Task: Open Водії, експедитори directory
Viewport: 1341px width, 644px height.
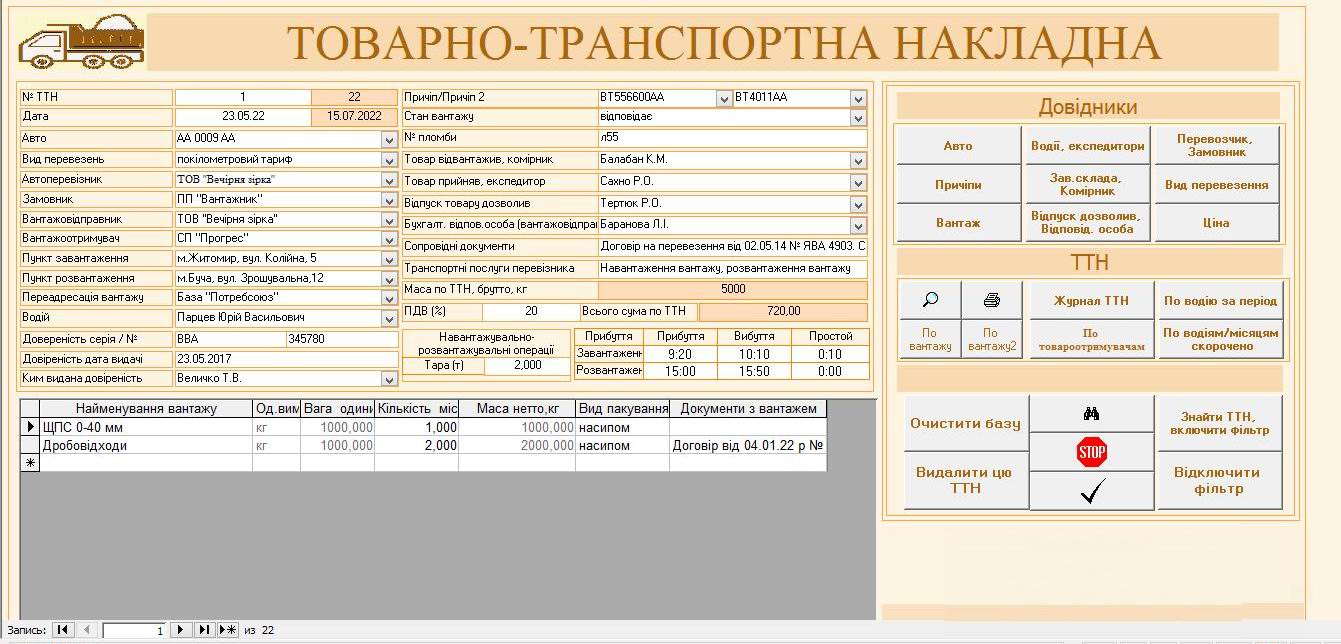Action: point(1087,146)
